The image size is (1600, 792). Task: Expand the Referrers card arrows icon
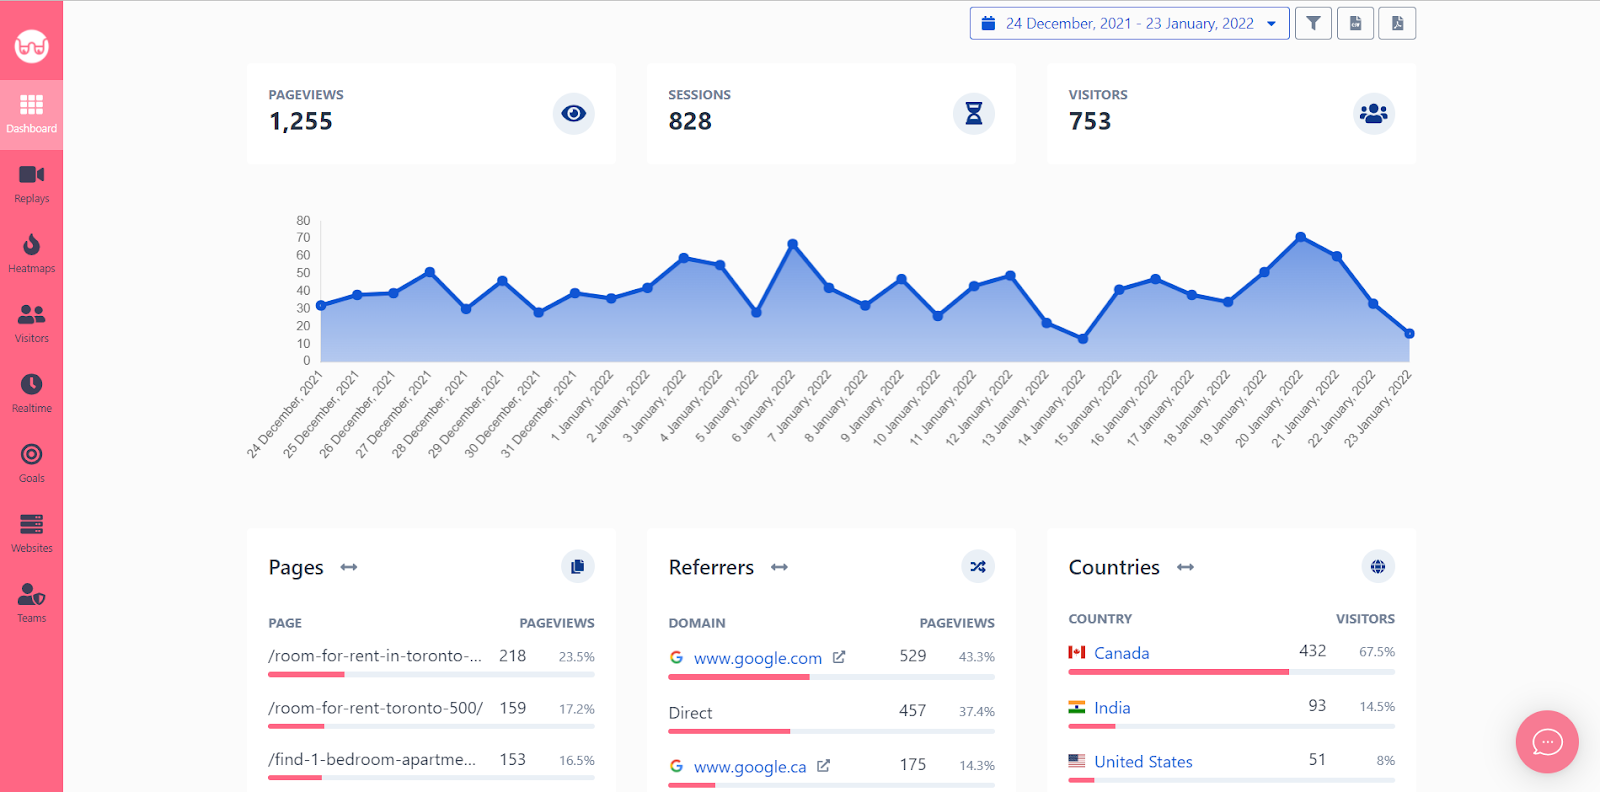tap(780, 567)
